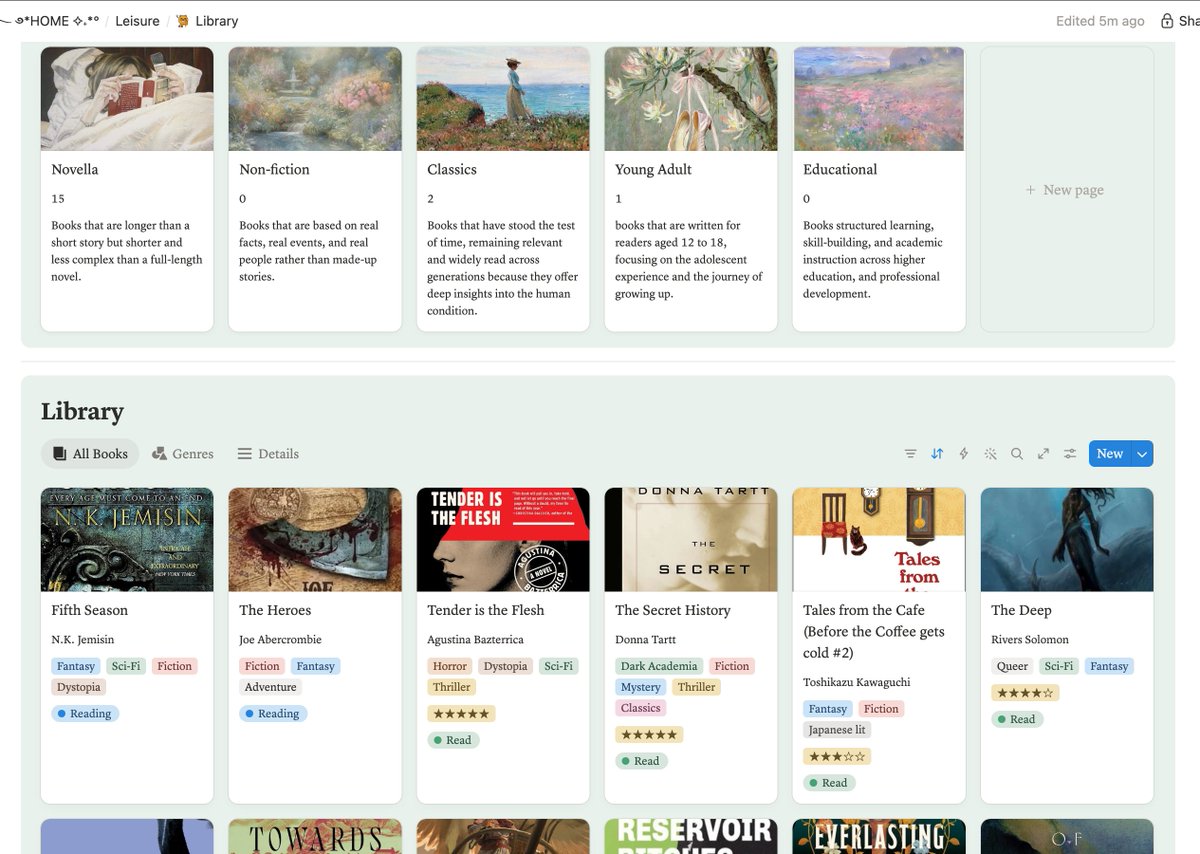Click Dystopia tag on Fifth Season
This screenshot has height=854, width=1200.
tap(79, 687)
